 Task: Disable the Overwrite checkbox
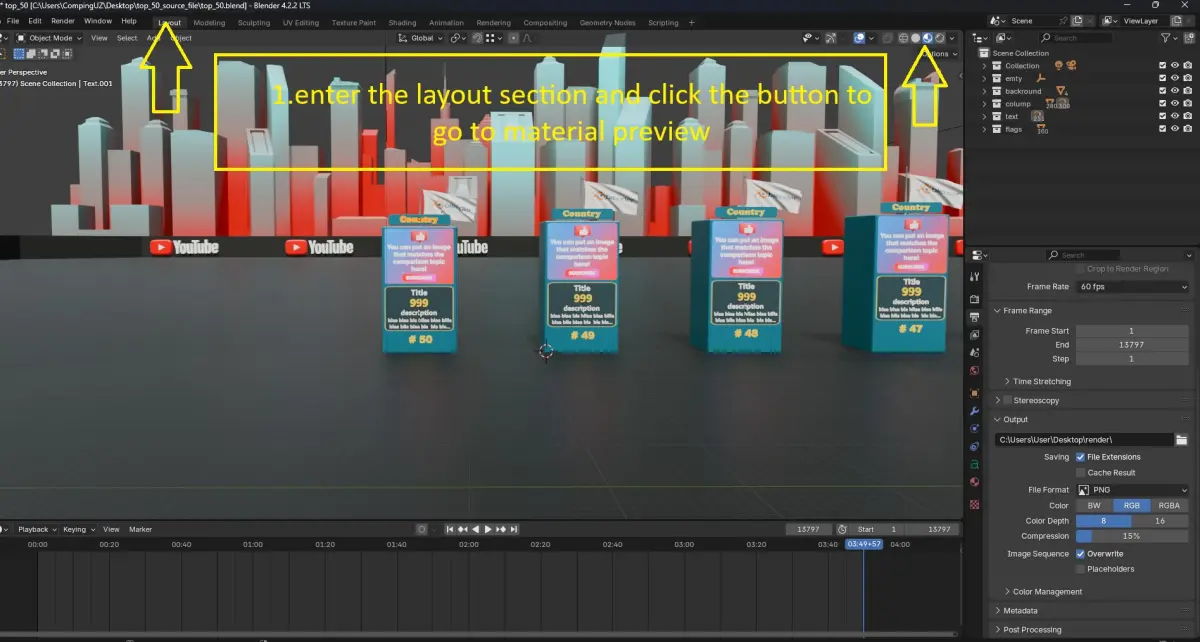pos(1080,554)
